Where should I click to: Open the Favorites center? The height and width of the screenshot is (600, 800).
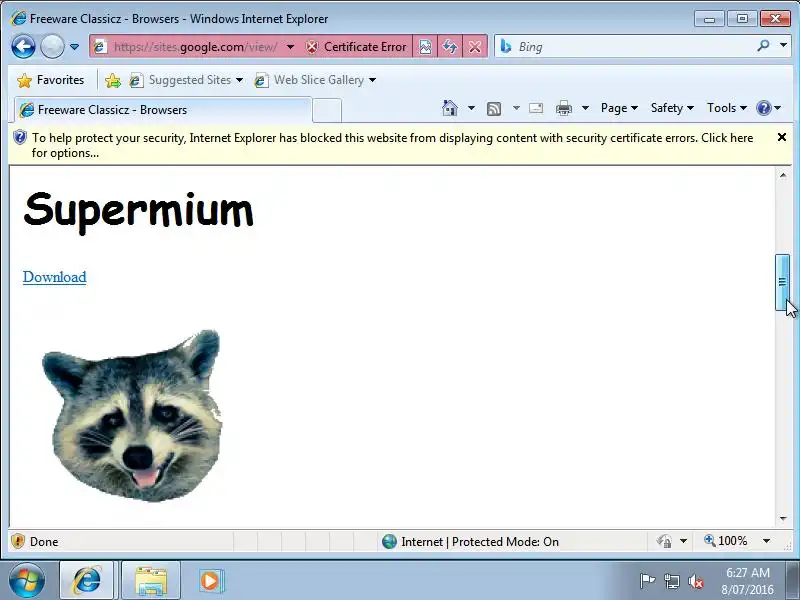tap(51, 80)
